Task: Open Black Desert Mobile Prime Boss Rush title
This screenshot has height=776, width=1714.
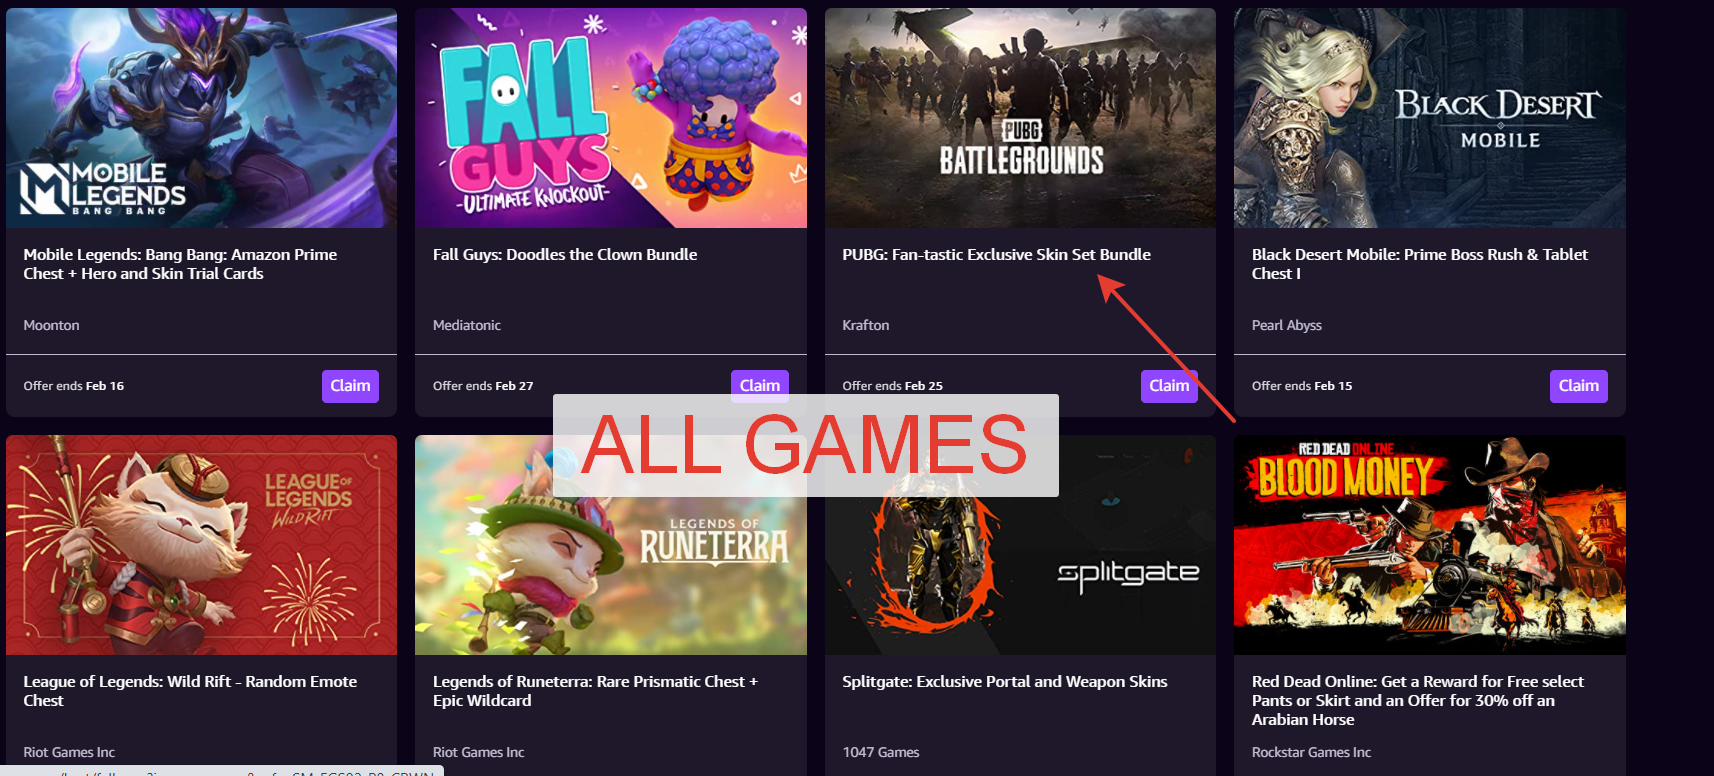Action: point(1419,264)
